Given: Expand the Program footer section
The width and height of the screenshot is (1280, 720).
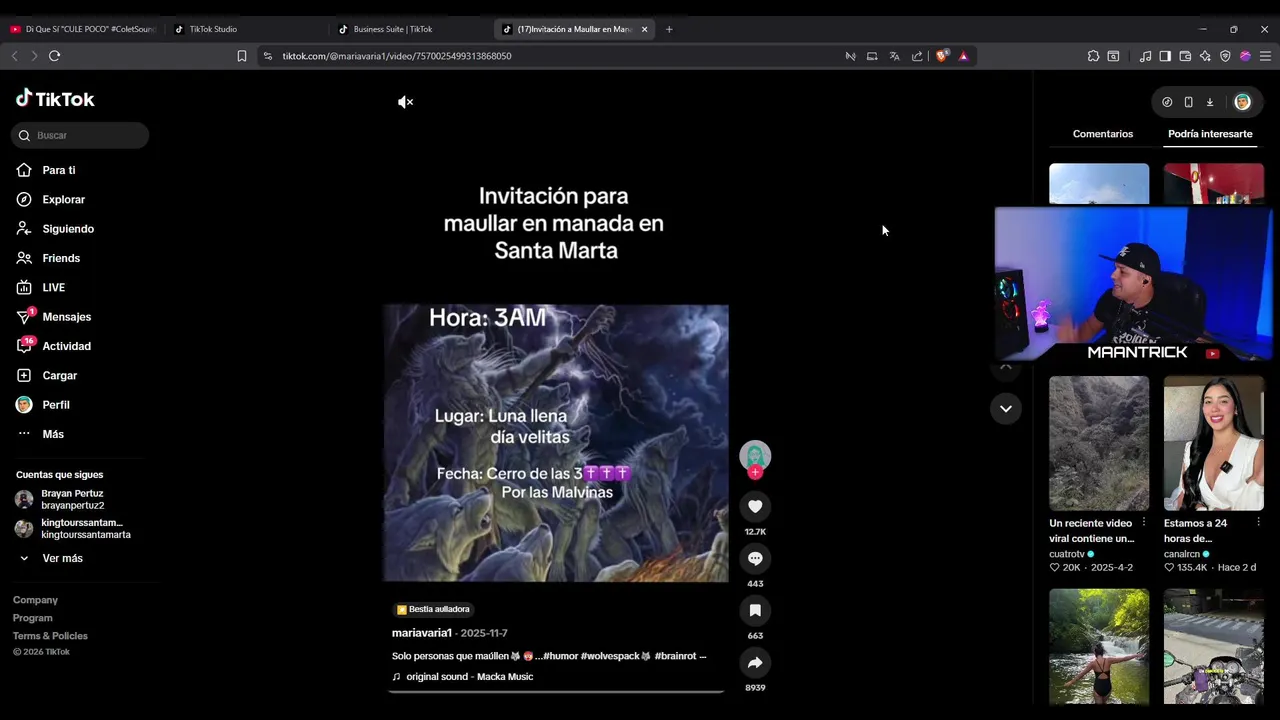Looking at the screenshot, I should pyautogui.click(x=33, y=618).
